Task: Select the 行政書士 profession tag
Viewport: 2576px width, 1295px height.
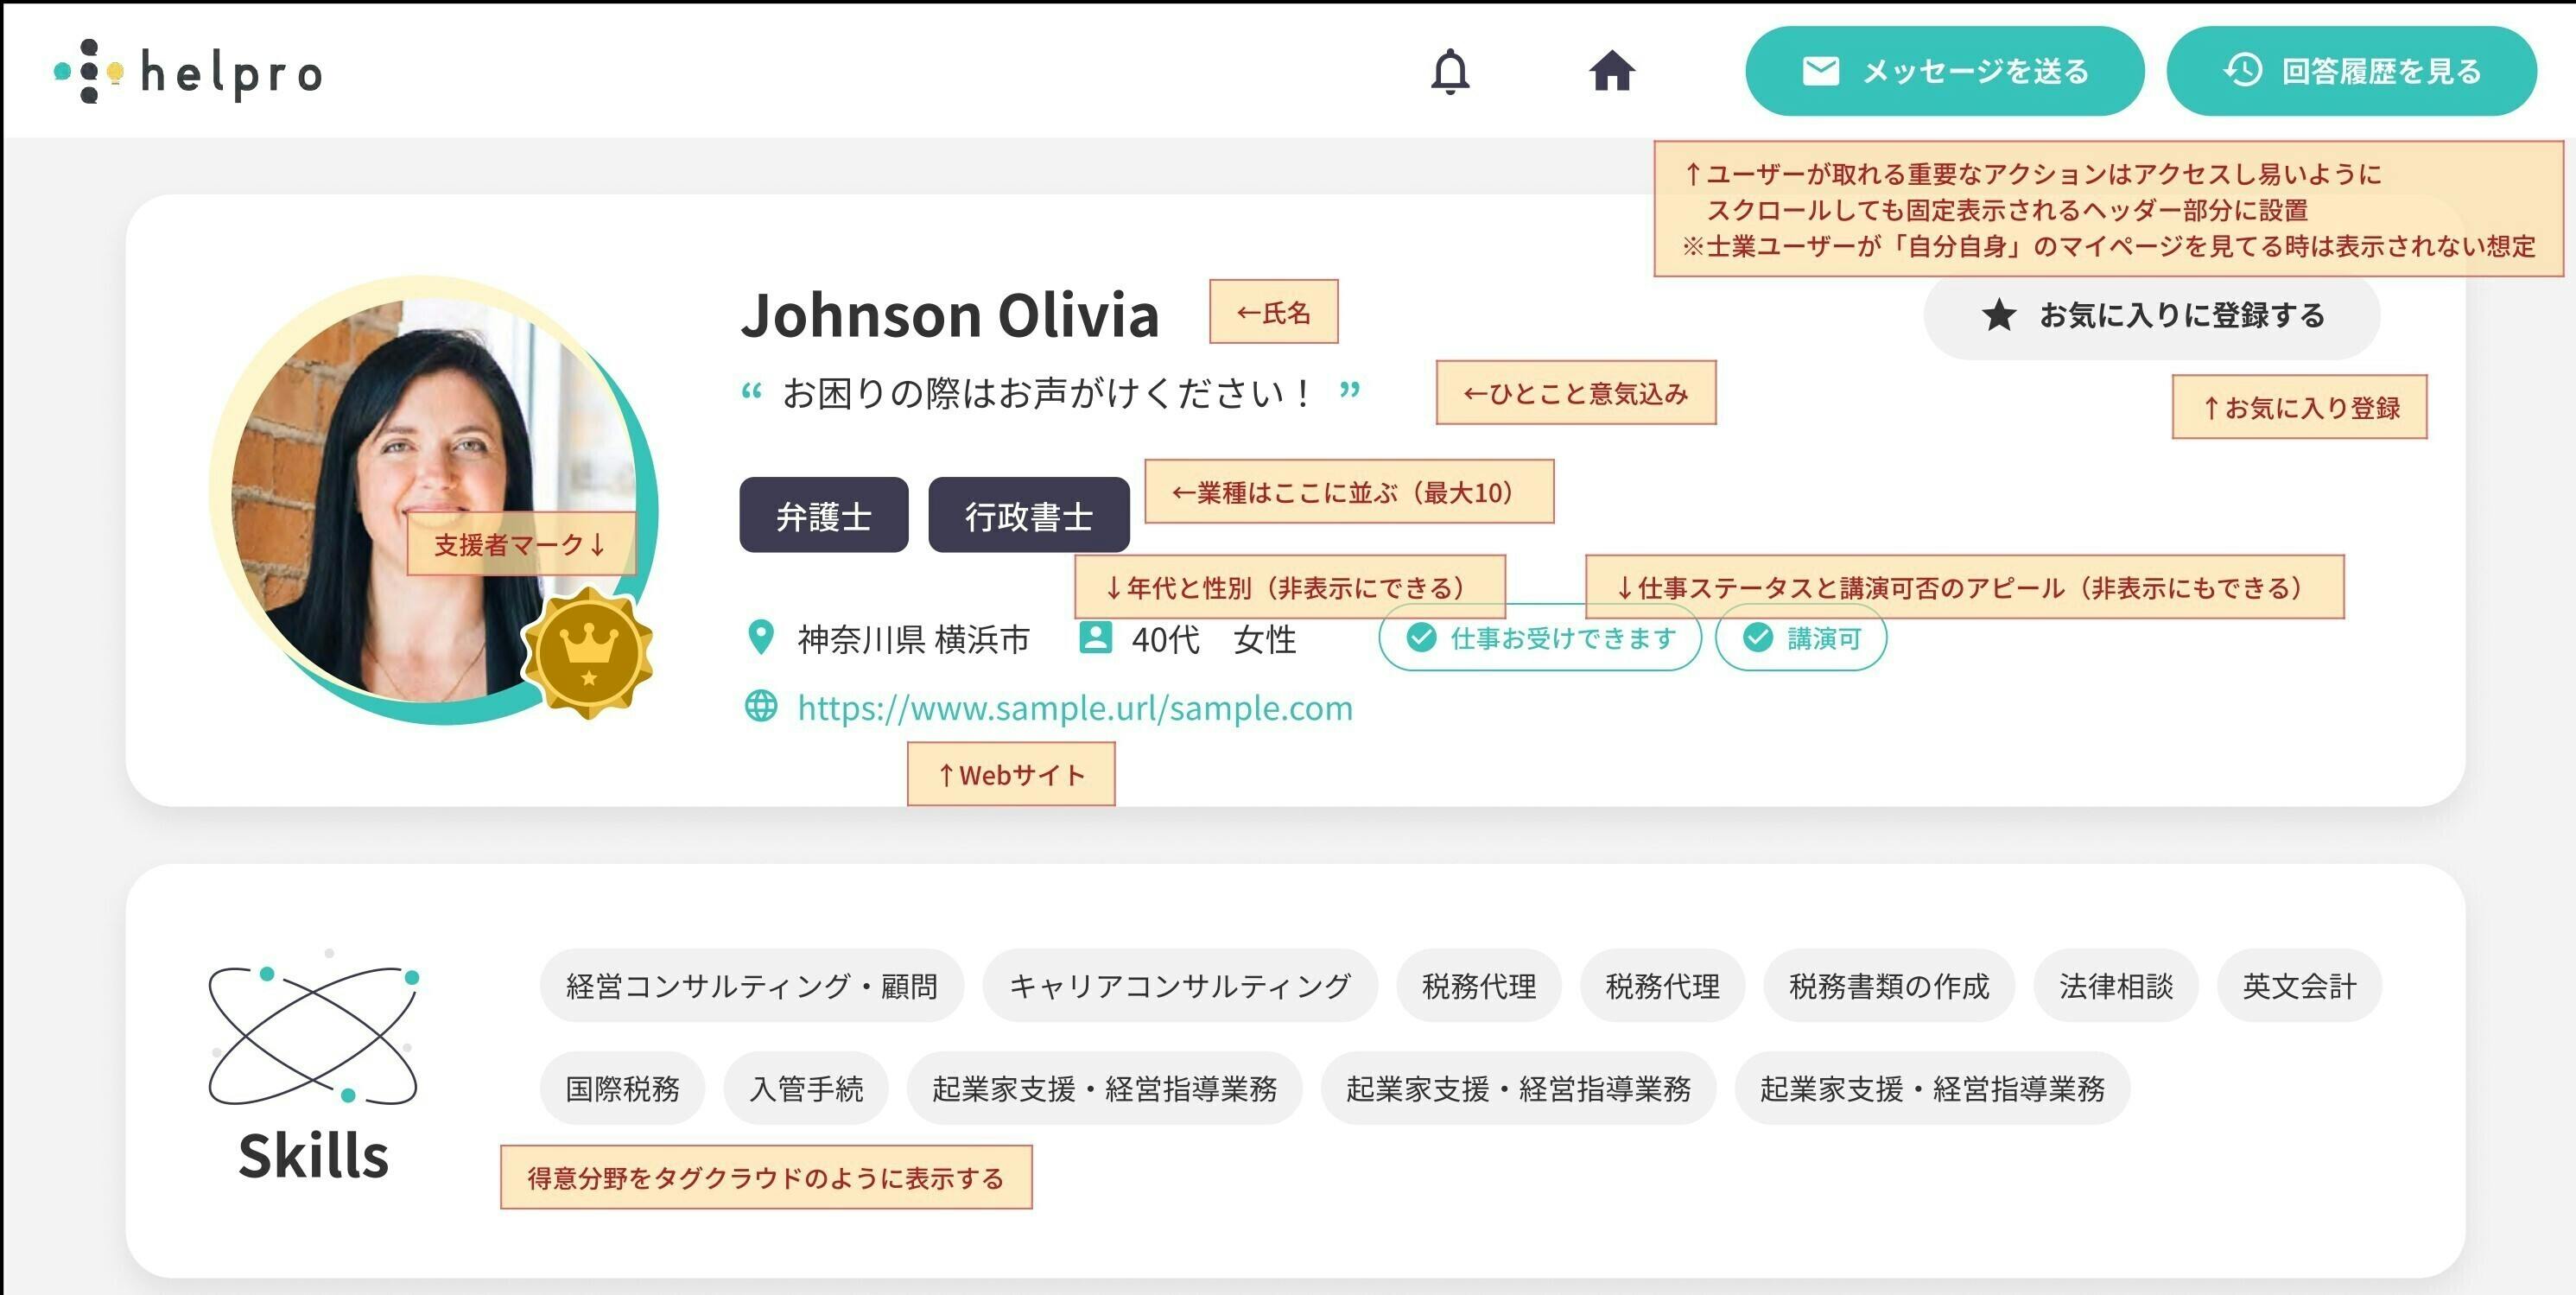Action: pyautogui.click(x=1028, y=516)
